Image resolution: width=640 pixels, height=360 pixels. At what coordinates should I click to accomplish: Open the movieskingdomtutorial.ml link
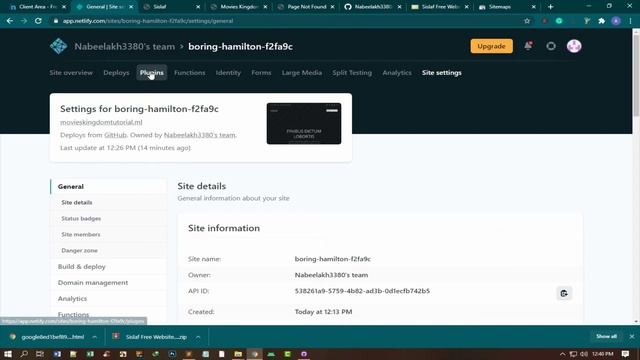point(101,122)
